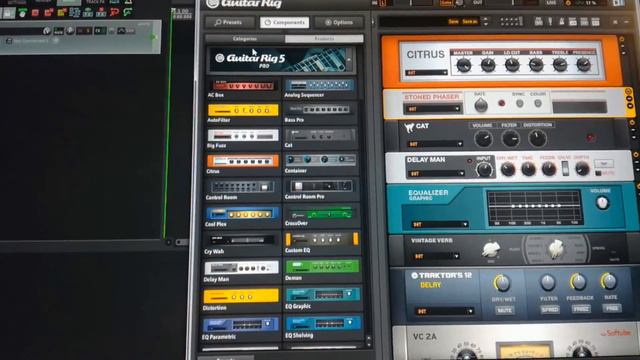The height and width of the screenshot is (360, 640).
Task: Toggle the Stoned Phaser red power LED
Action: (501, 104)
